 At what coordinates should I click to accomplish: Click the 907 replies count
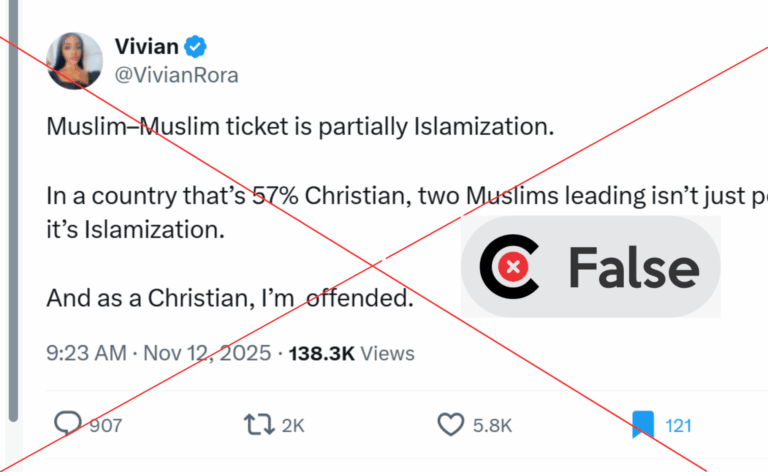pos(106,425)
